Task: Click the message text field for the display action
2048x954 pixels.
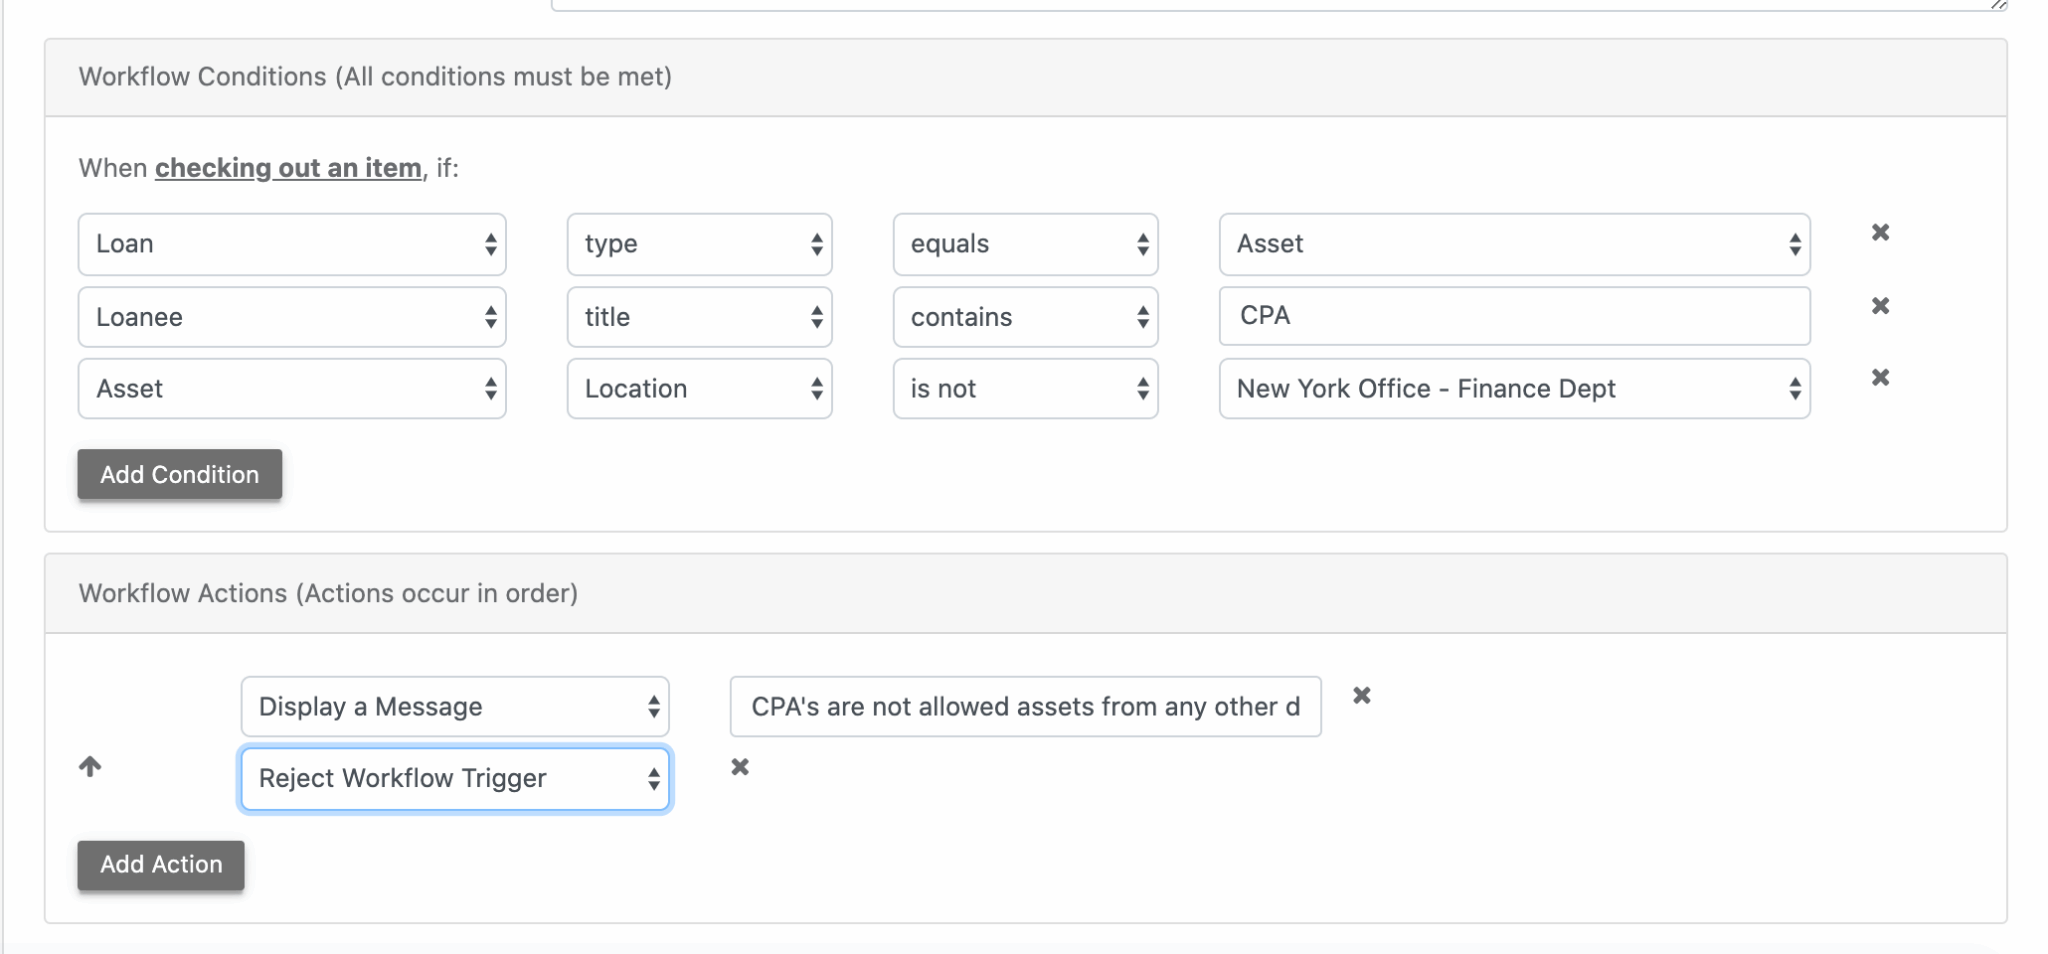Action: (1023, 706)
